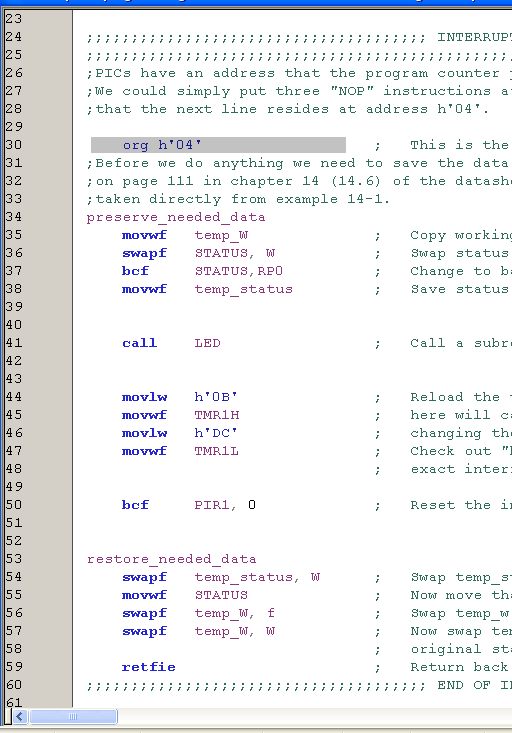This screenshot has width=512, height=733.
Task: Click comment '; Reload the' on line 44
Action: [442, 397]
